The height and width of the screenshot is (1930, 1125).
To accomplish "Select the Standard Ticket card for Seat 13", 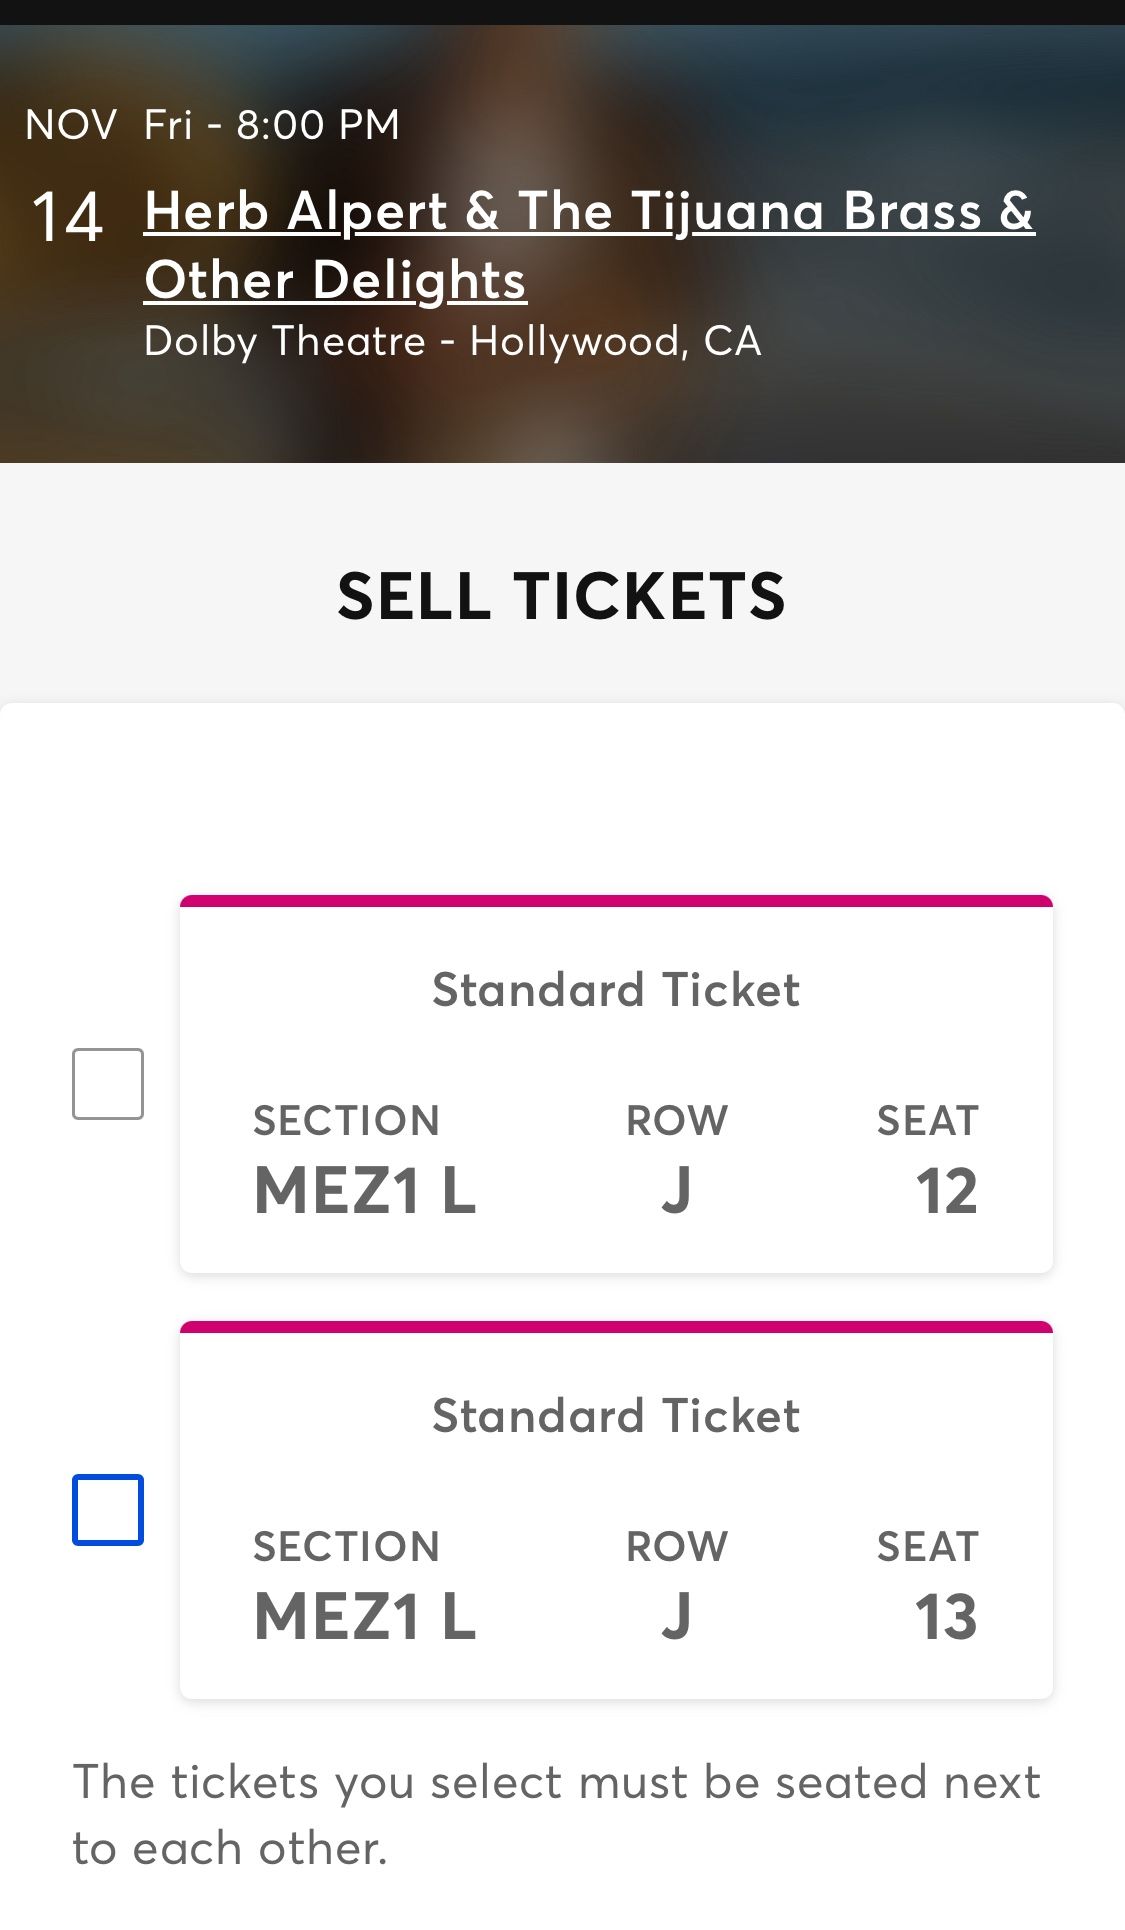I will (616, 1523).
